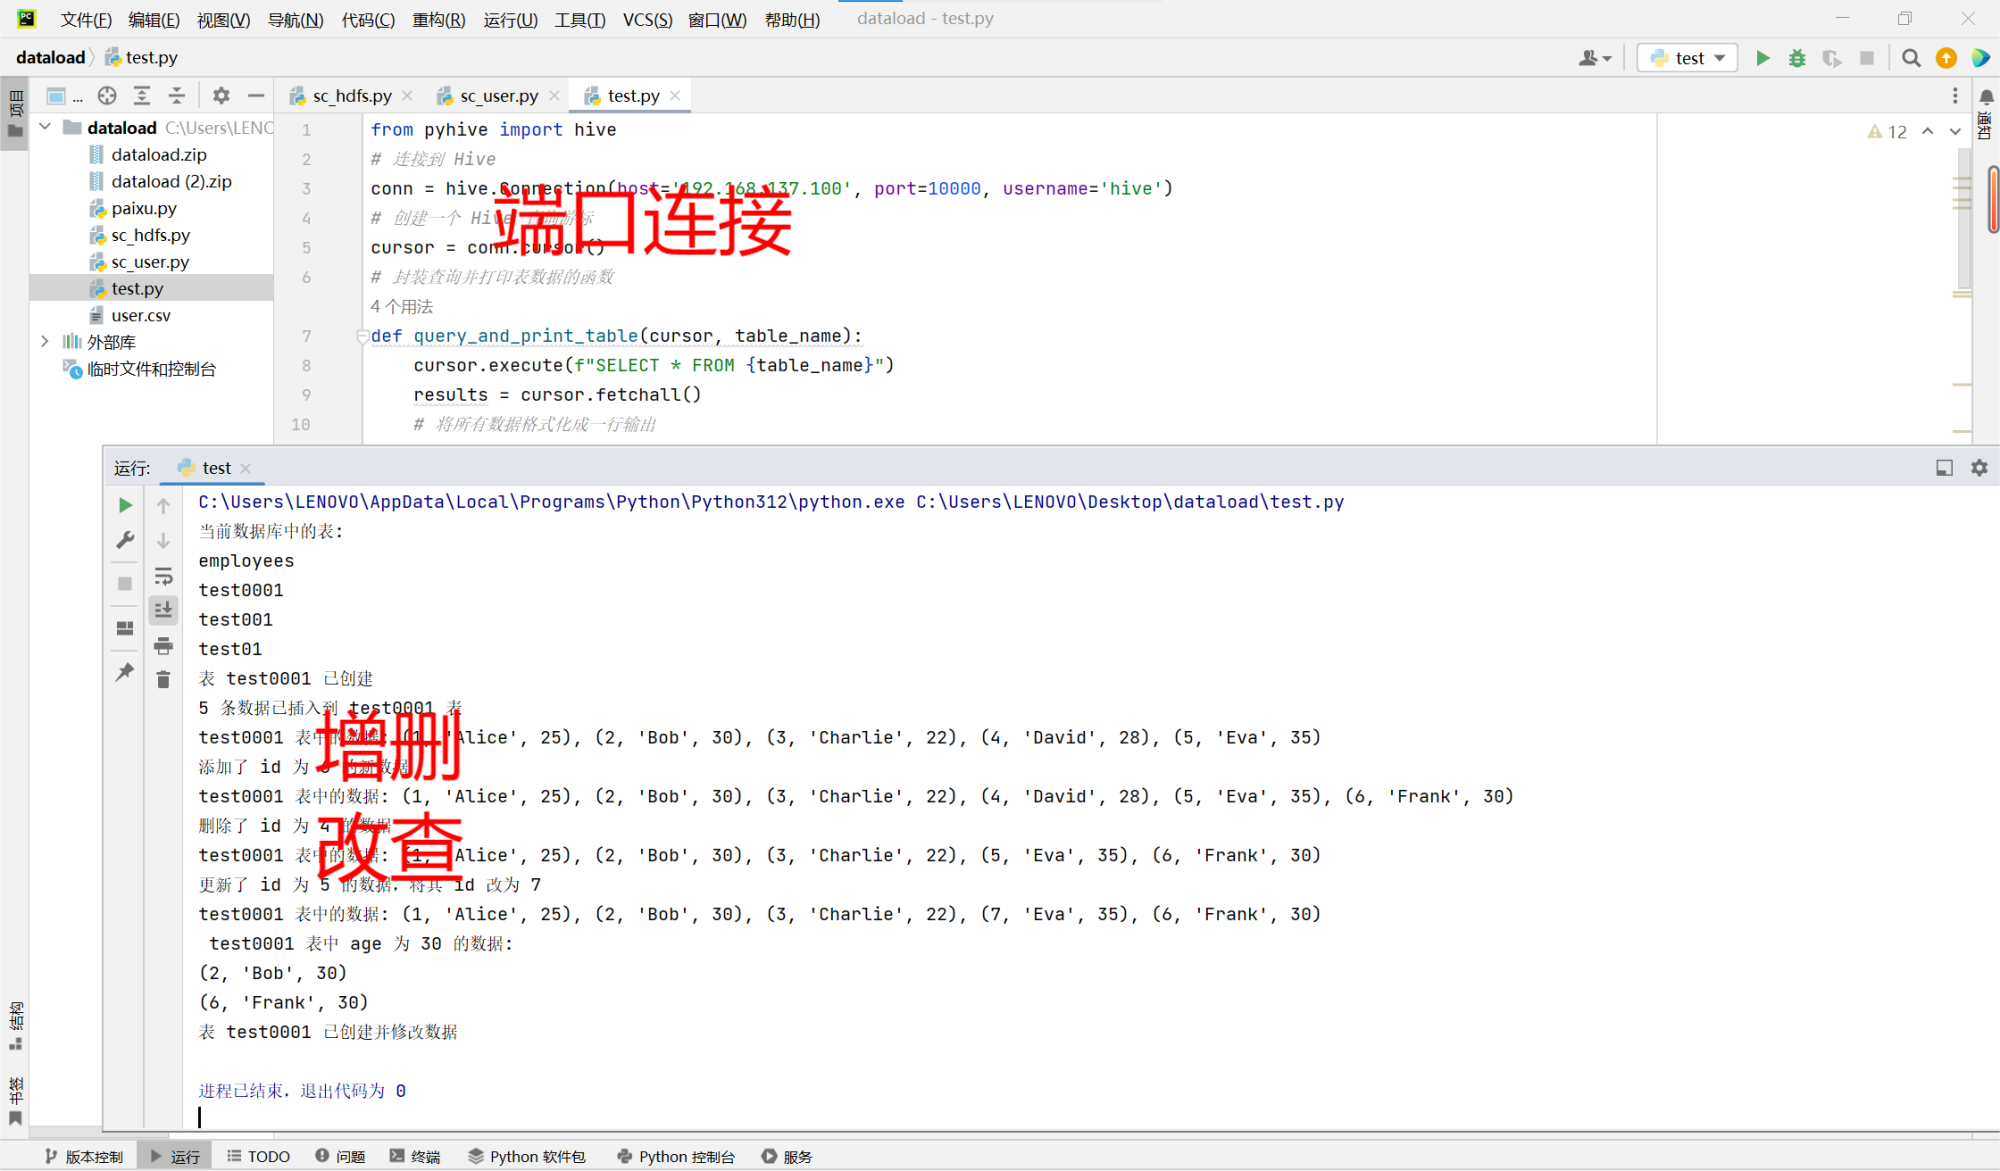
Task: Toggle soft-wrap in the console
Action: [x=163, y=575]
